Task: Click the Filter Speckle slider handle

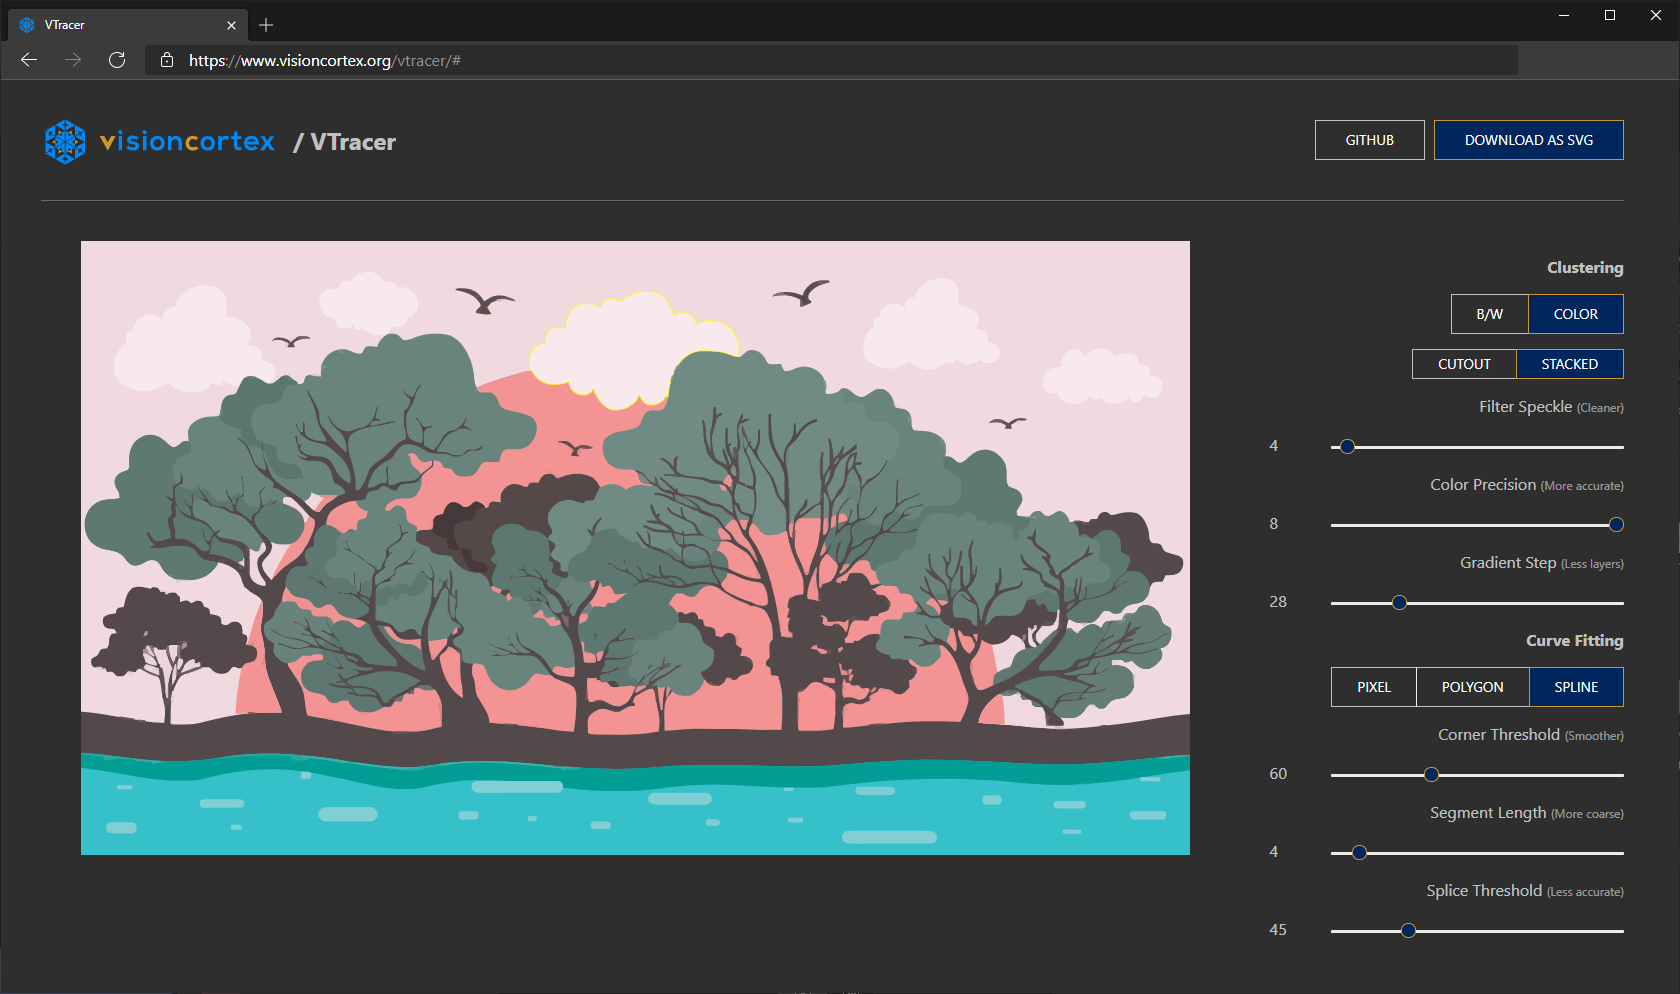Action: coord(1346,447)
